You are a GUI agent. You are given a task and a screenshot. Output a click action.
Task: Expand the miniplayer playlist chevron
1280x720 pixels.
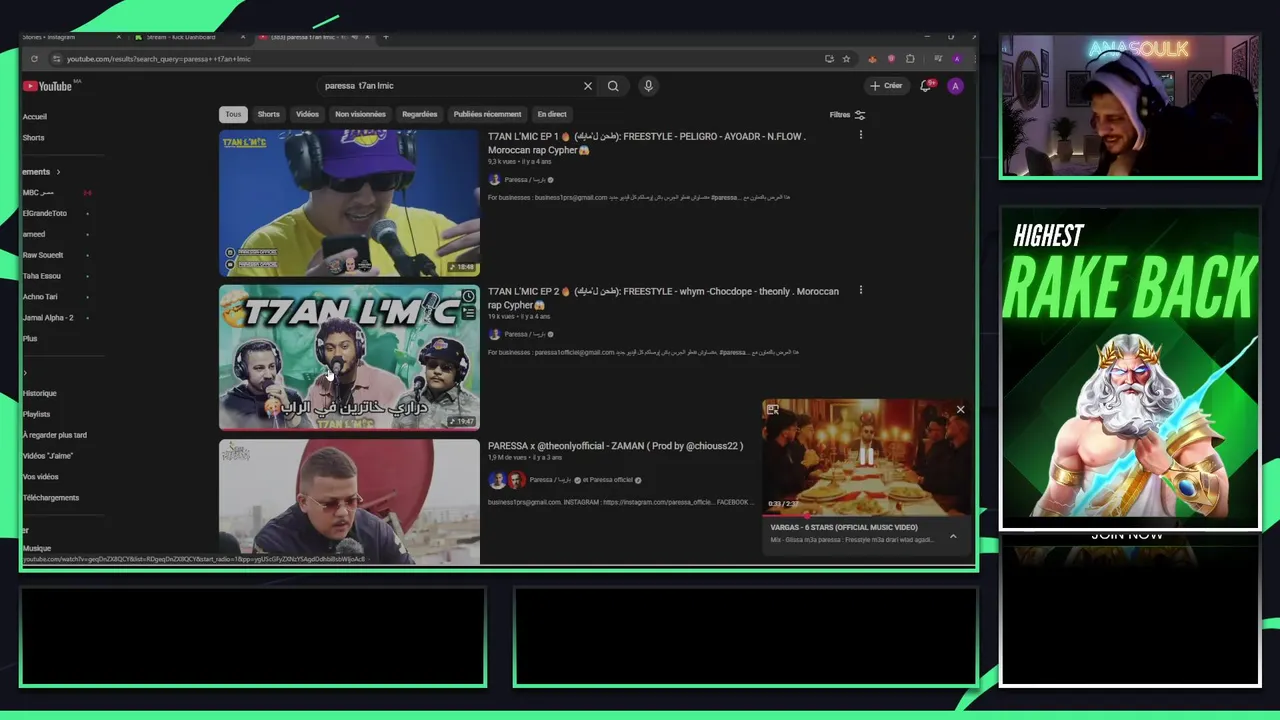tap(953, 536)
